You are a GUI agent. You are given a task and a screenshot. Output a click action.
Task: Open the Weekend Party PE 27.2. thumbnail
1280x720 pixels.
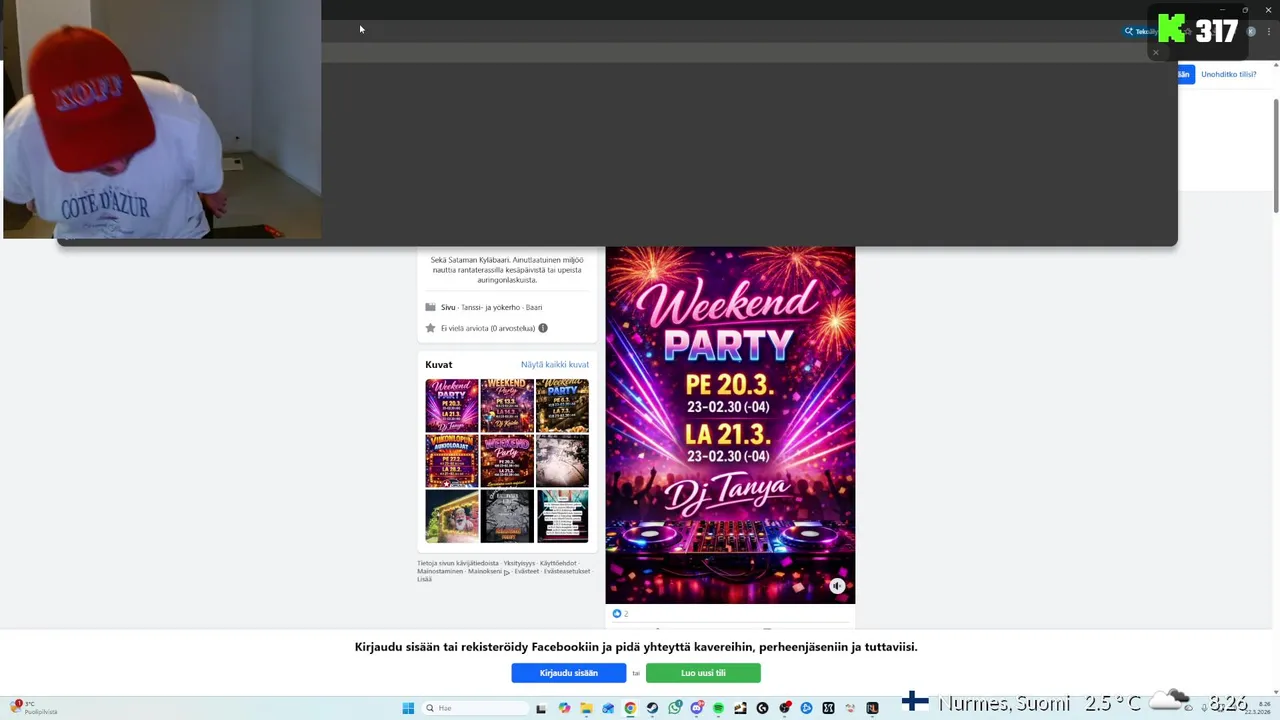[507, 460]
